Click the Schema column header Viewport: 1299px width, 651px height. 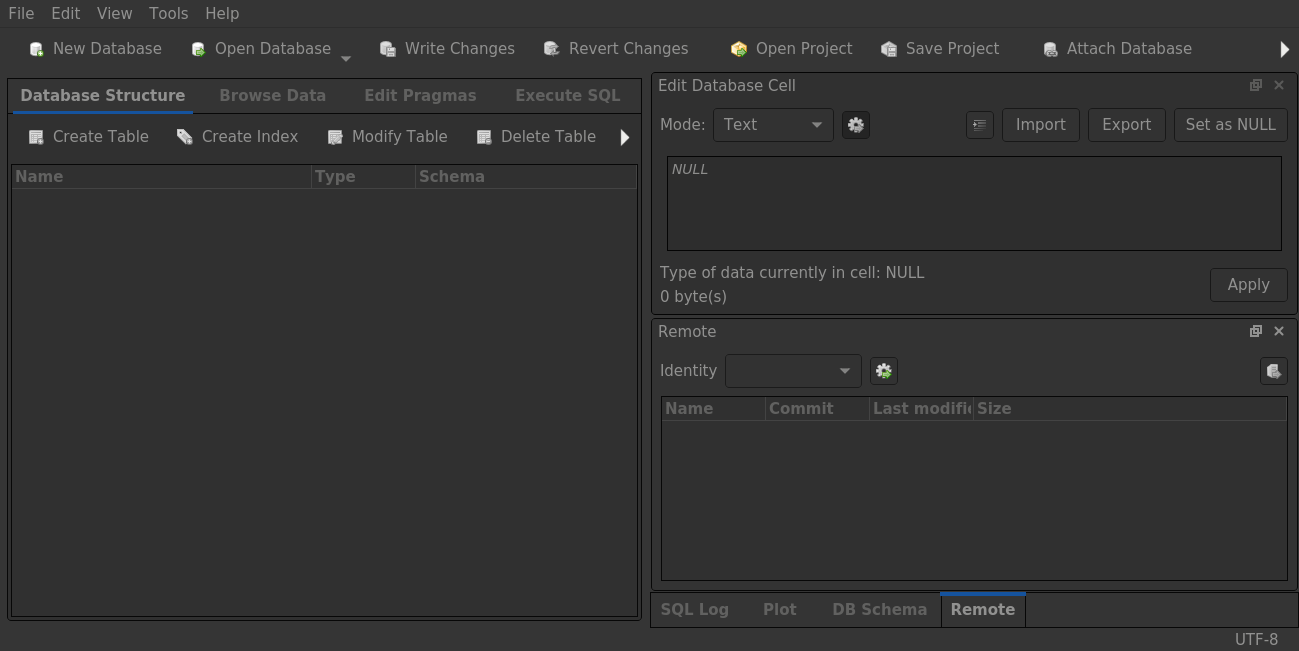526,177
